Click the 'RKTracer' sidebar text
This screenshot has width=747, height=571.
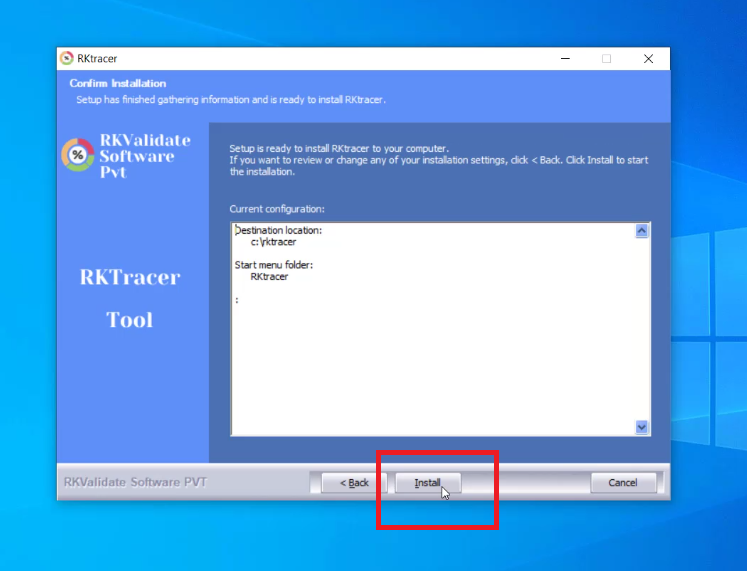tap(130, 277)
